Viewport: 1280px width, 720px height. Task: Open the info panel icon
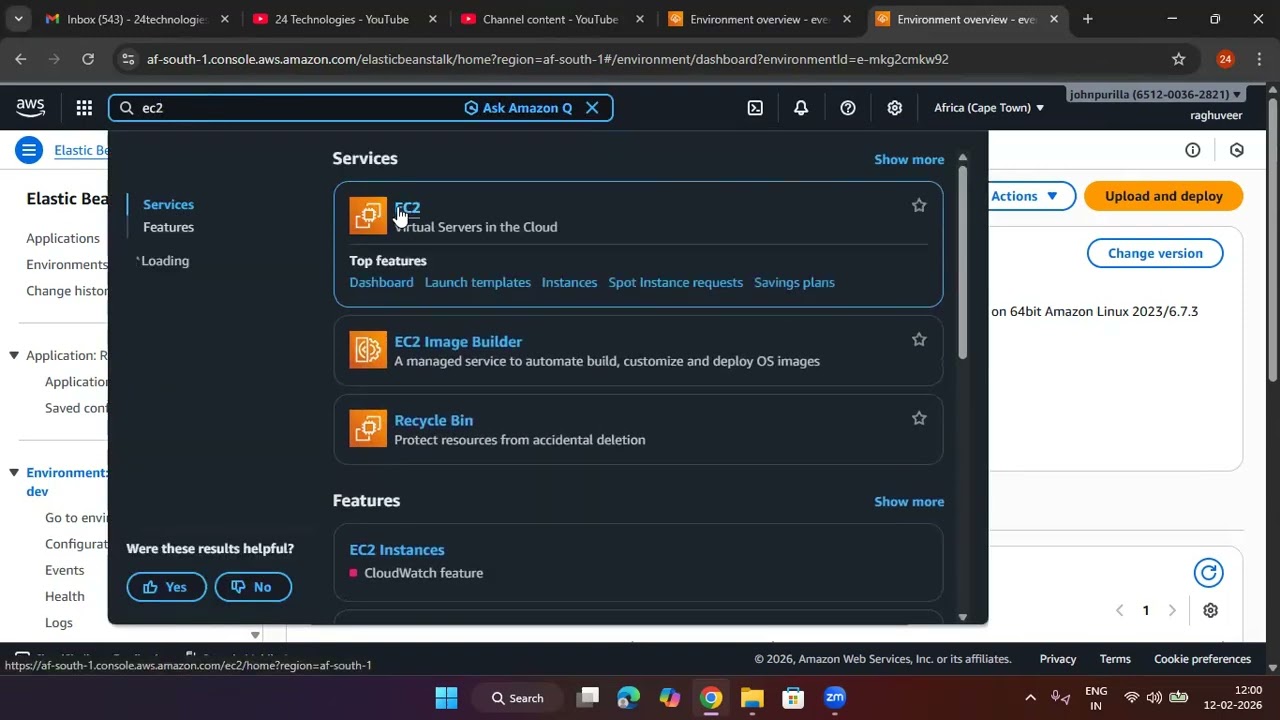tap(1193, 150)
